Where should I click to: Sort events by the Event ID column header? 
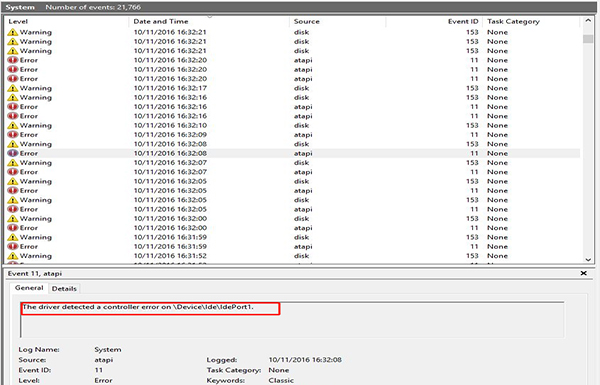(434, 21)
